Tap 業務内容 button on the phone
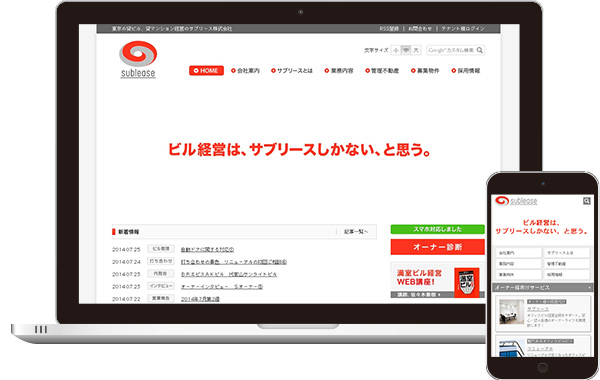This screenshot has width=600, height=380. [518, 264]
